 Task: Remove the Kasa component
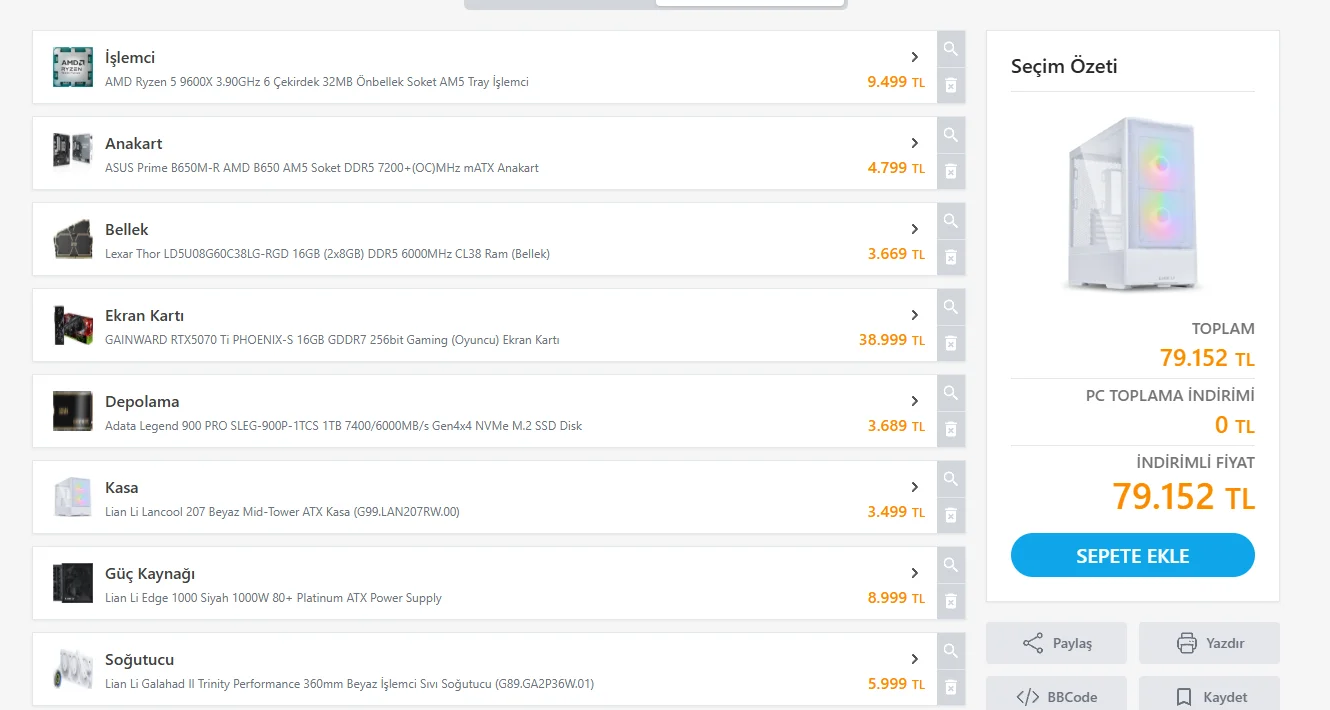point(951,515)
